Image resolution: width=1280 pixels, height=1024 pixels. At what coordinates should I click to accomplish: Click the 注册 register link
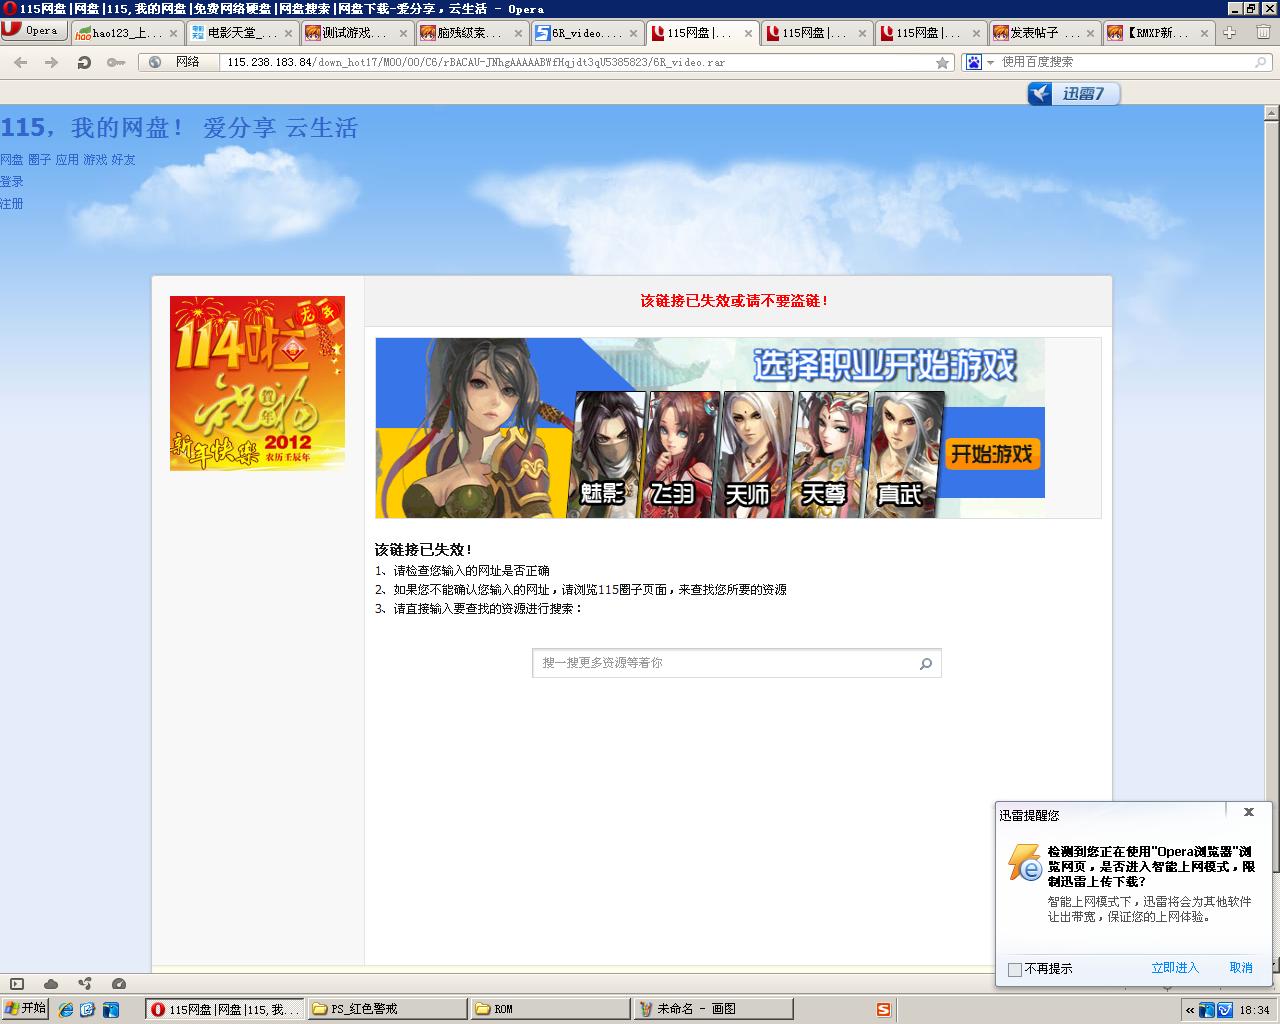click(x=12, y=204)
